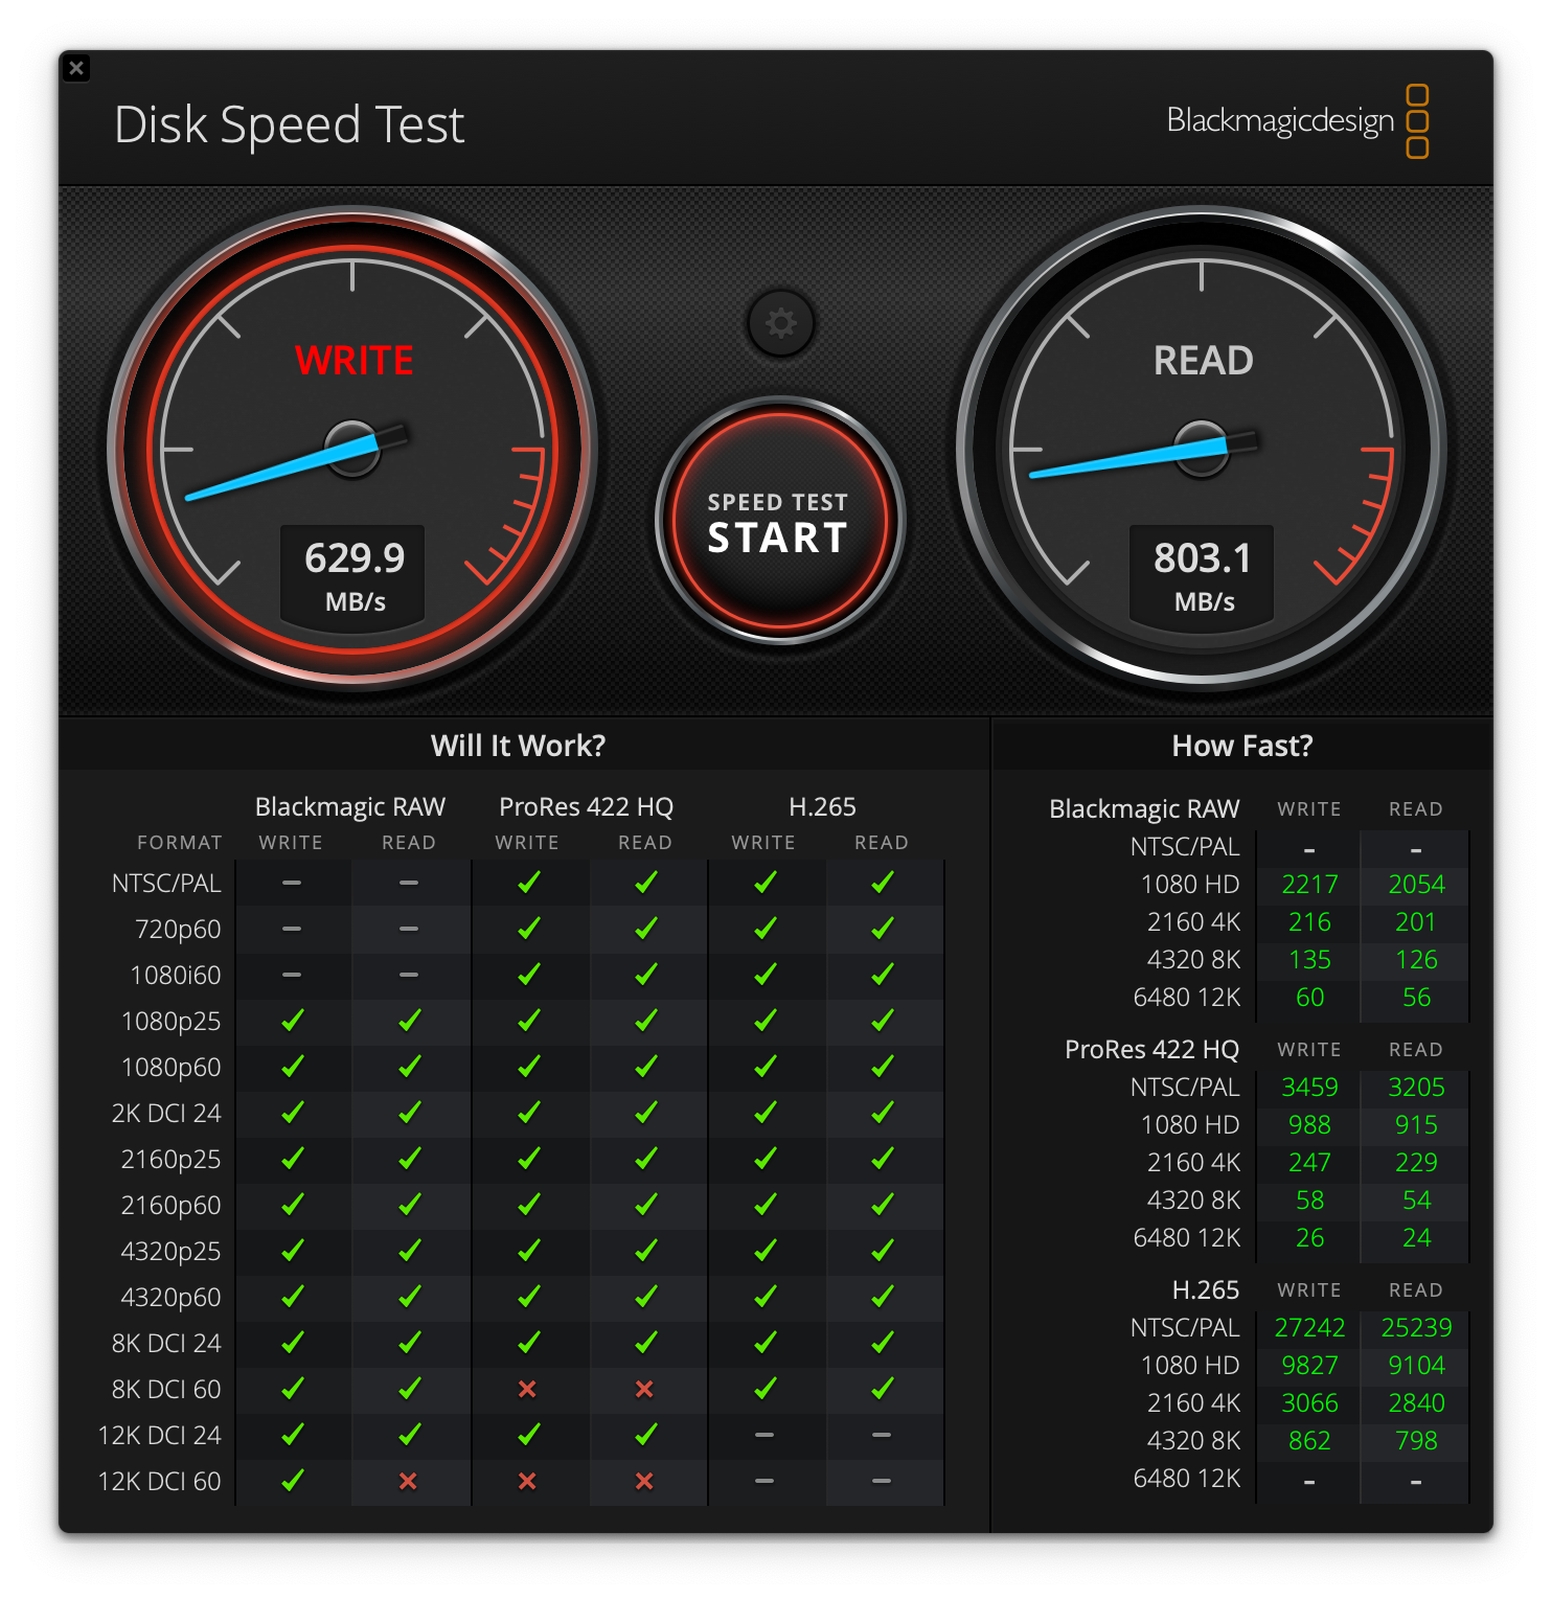1552x1600 pixels.
Task: Click Blackmagic RAW 6480 12K read value 56
Action: [1417, 997]
